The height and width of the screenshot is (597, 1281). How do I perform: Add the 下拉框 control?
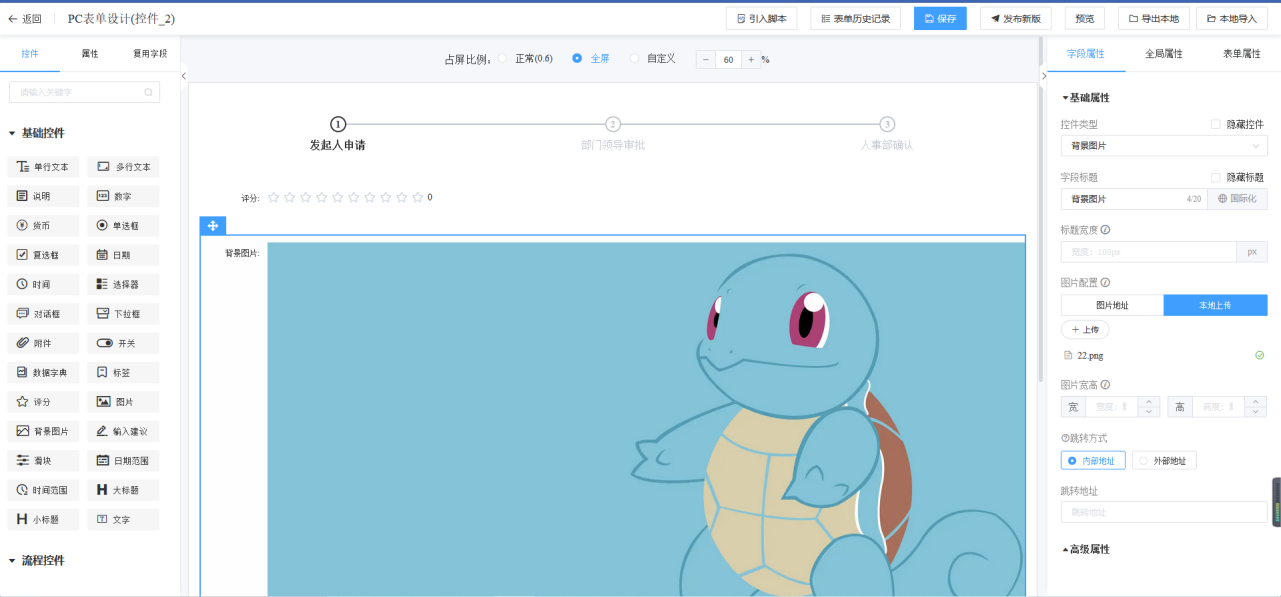point(123,313)
